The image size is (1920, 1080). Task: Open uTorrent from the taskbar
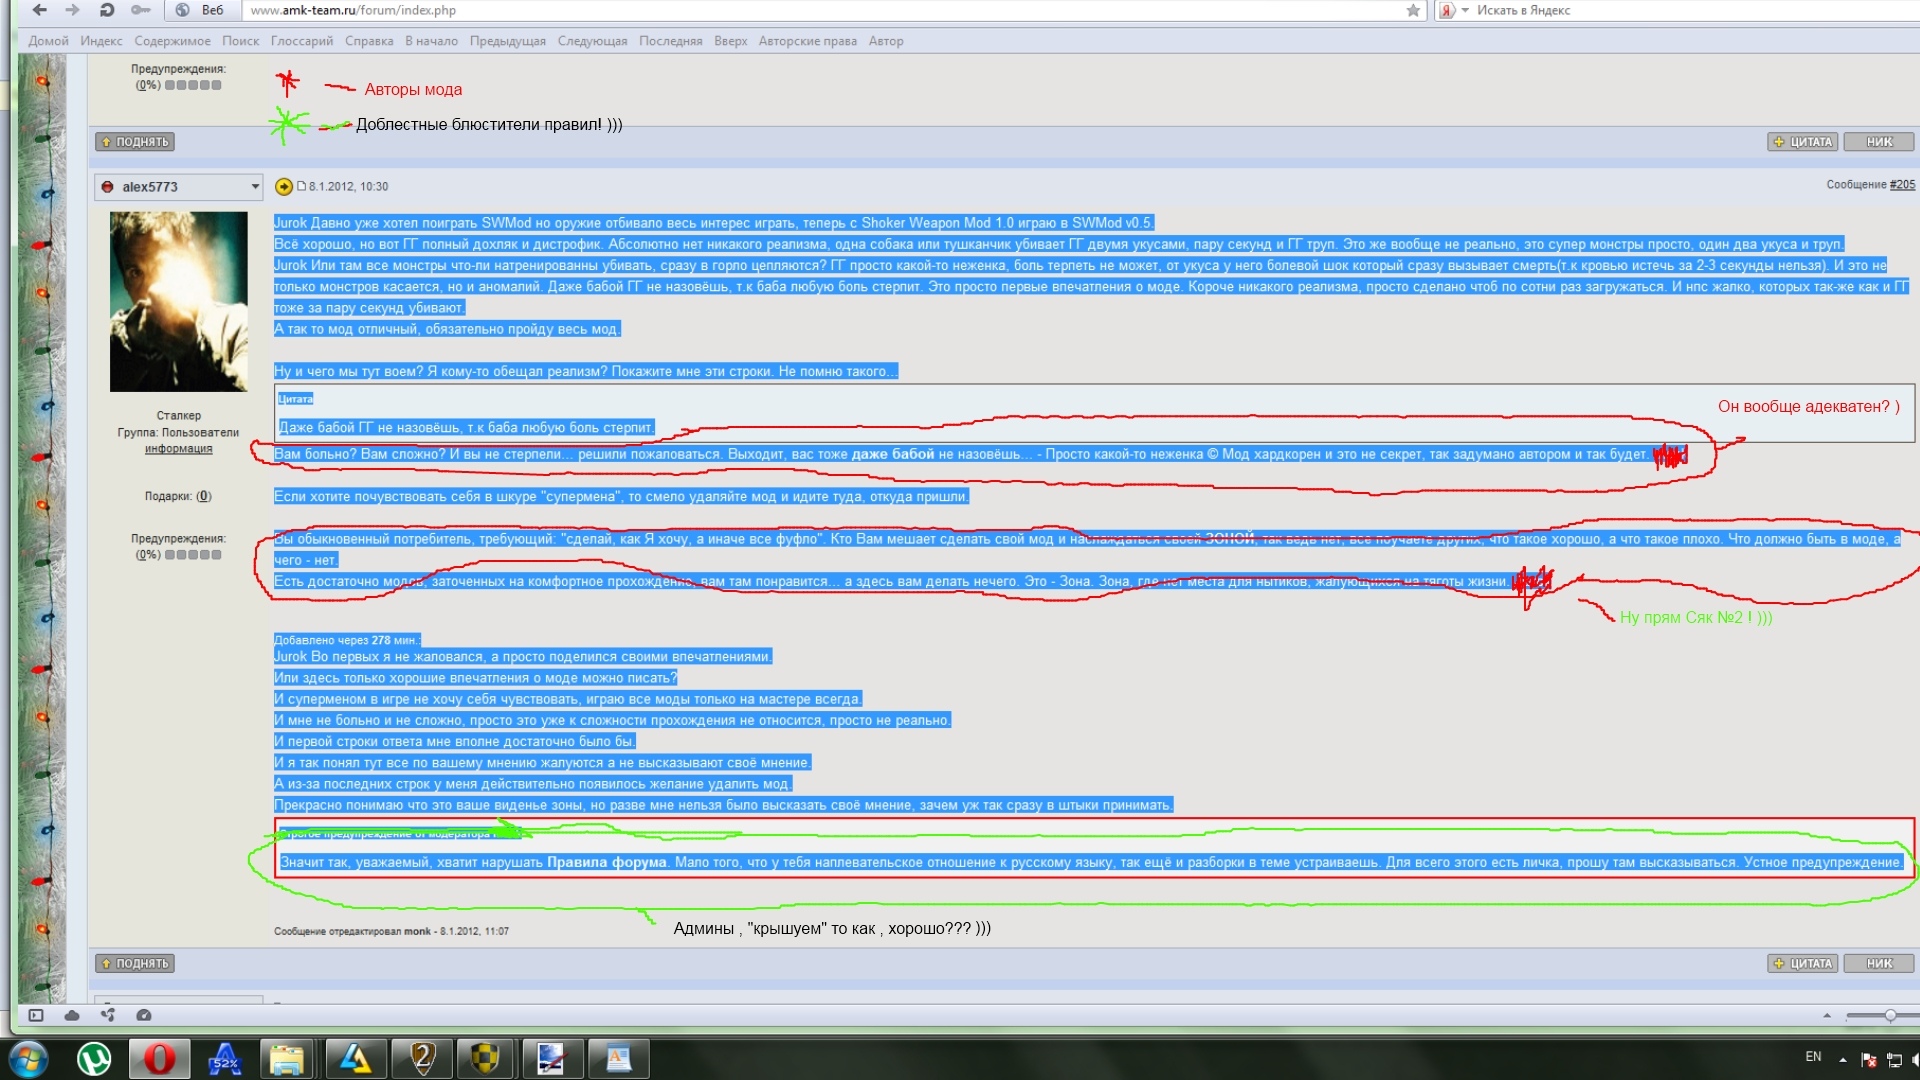tap(94, 1059)
